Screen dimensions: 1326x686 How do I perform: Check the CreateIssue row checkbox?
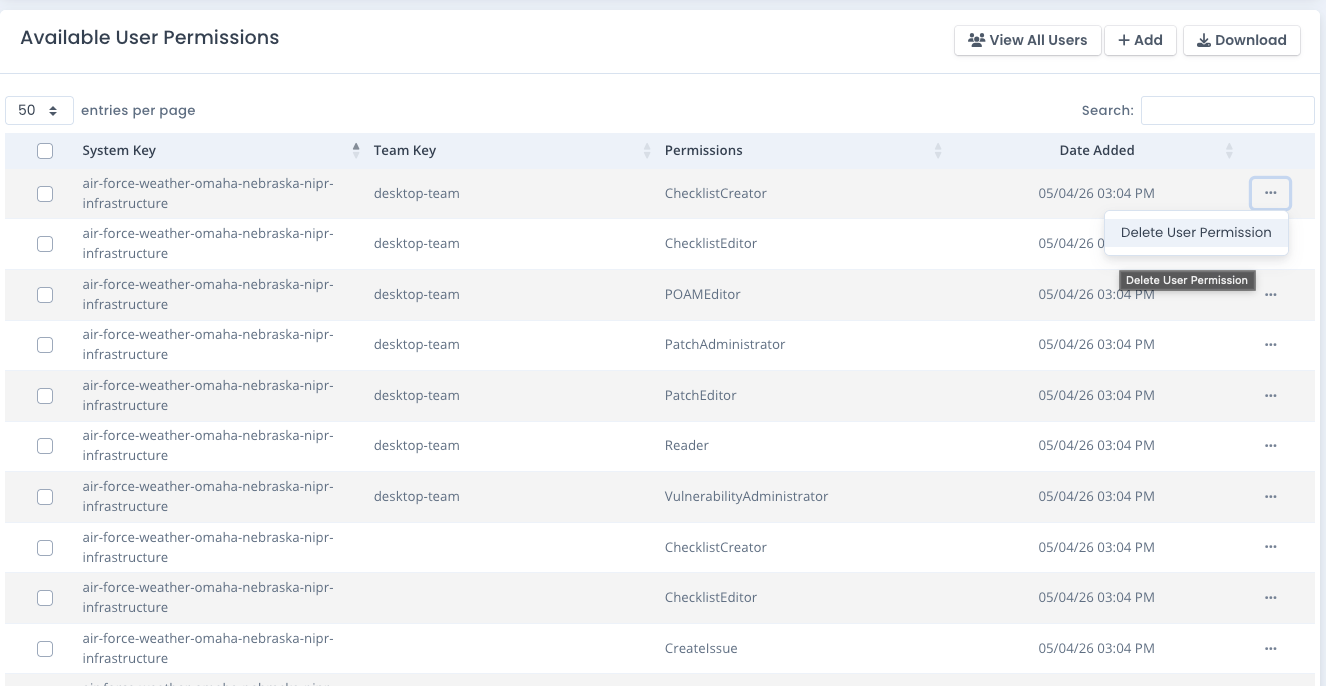pyautogui.click(x=45, y=649)
